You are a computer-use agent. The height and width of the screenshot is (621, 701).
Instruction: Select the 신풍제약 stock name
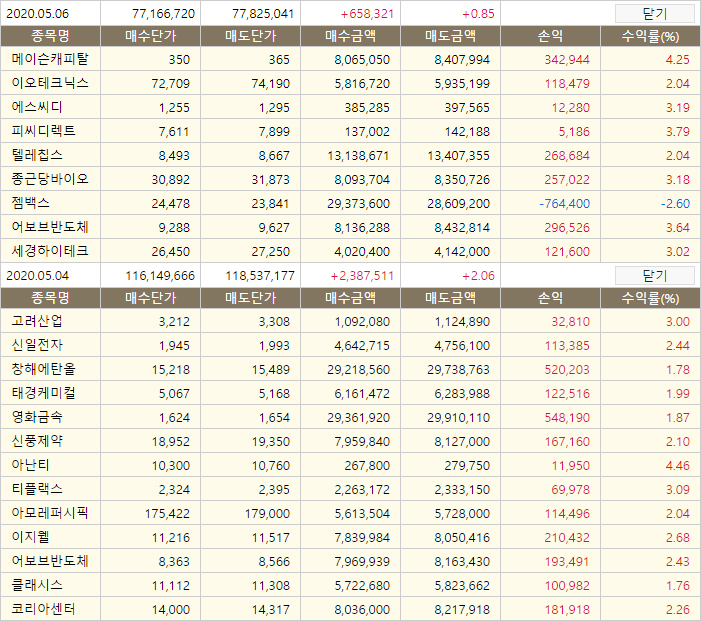point(37,441)
